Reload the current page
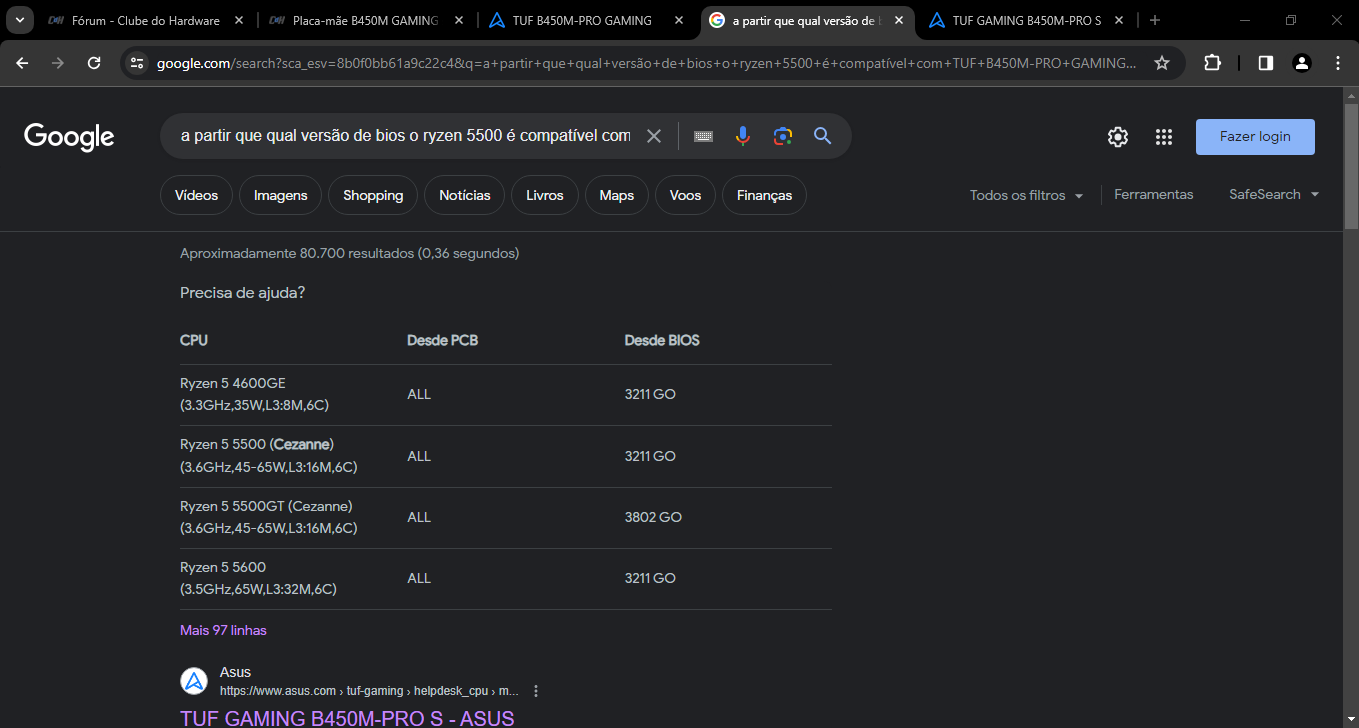This screenshot has width=1359, height=728. pos(94,63)
